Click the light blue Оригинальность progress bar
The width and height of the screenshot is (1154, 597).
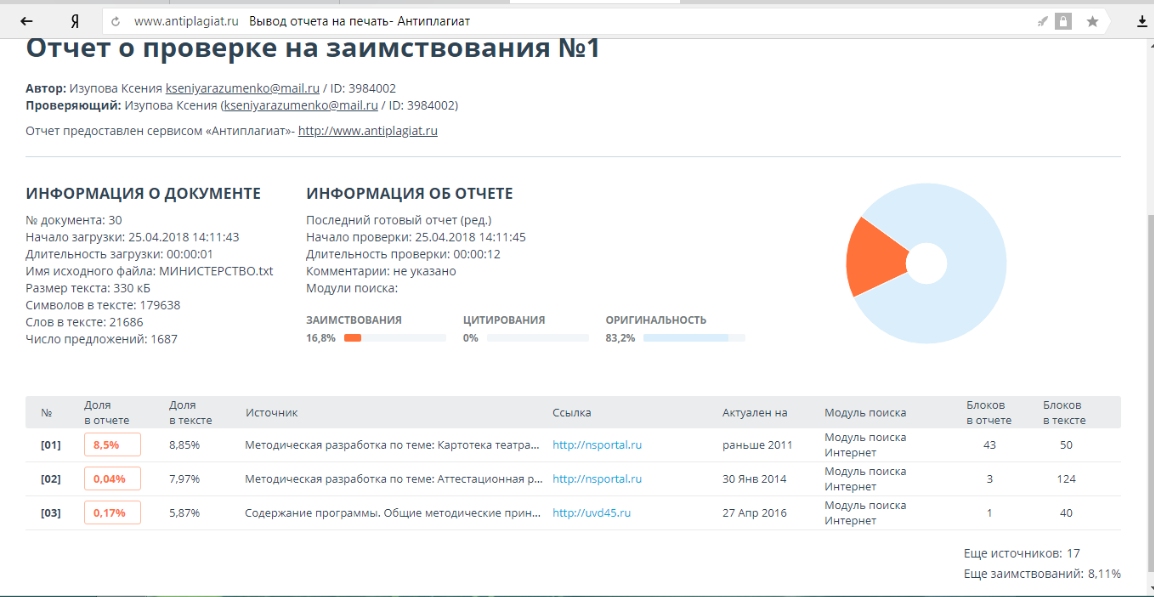pos(685,338)
